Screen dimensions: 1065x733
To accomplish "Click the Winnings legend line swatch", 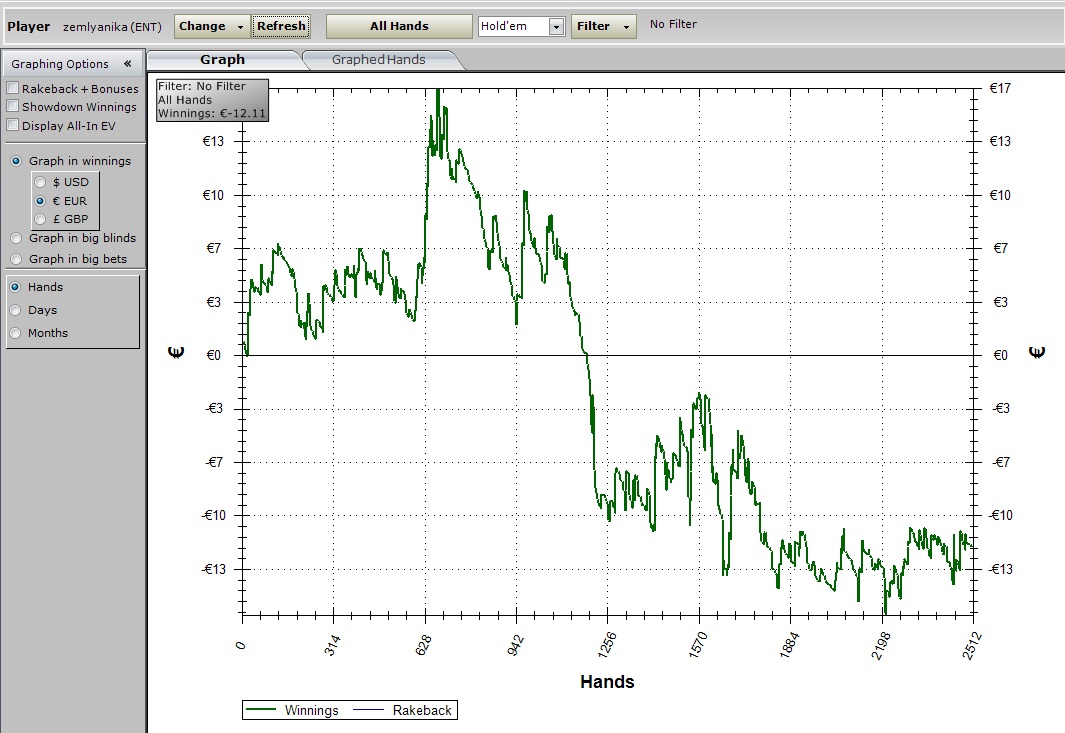I will point(262,710).
